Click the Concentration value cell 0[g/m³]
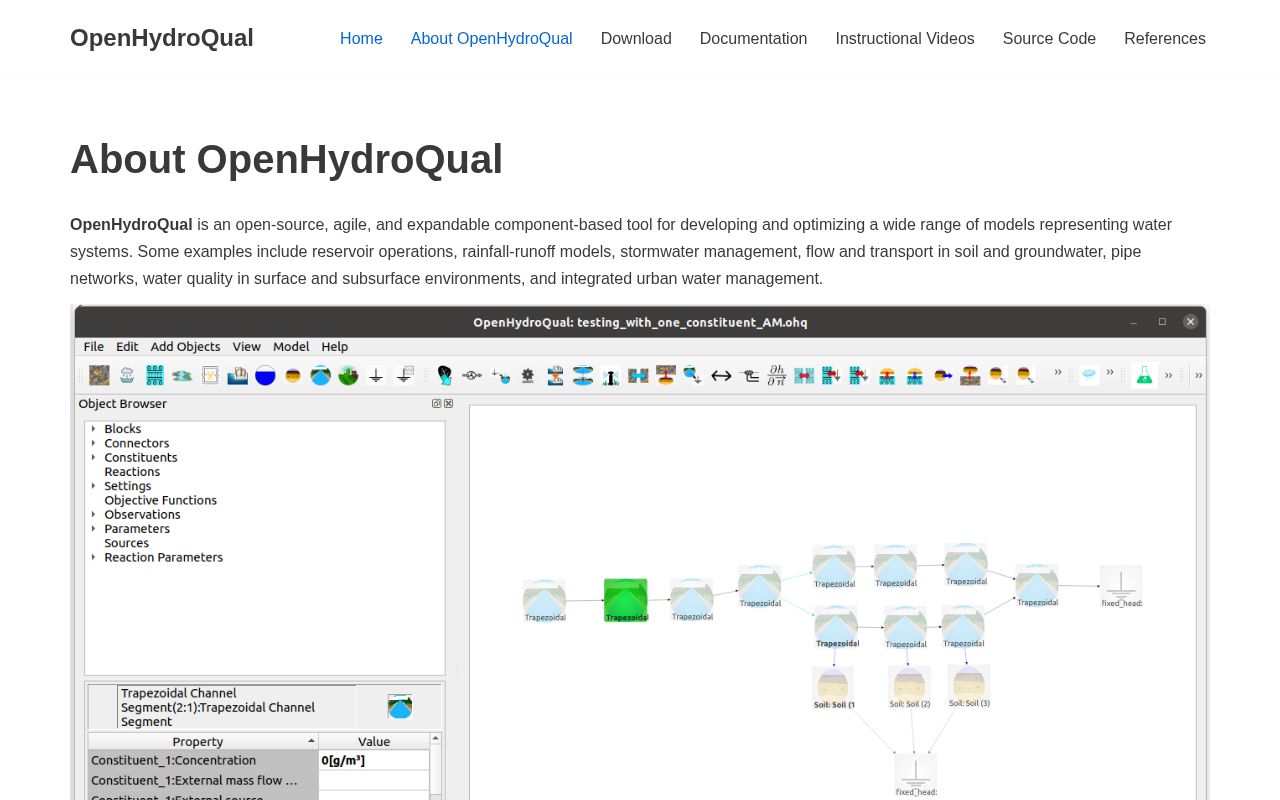Viewport: 1280px width, 800px height. [374, 760]
